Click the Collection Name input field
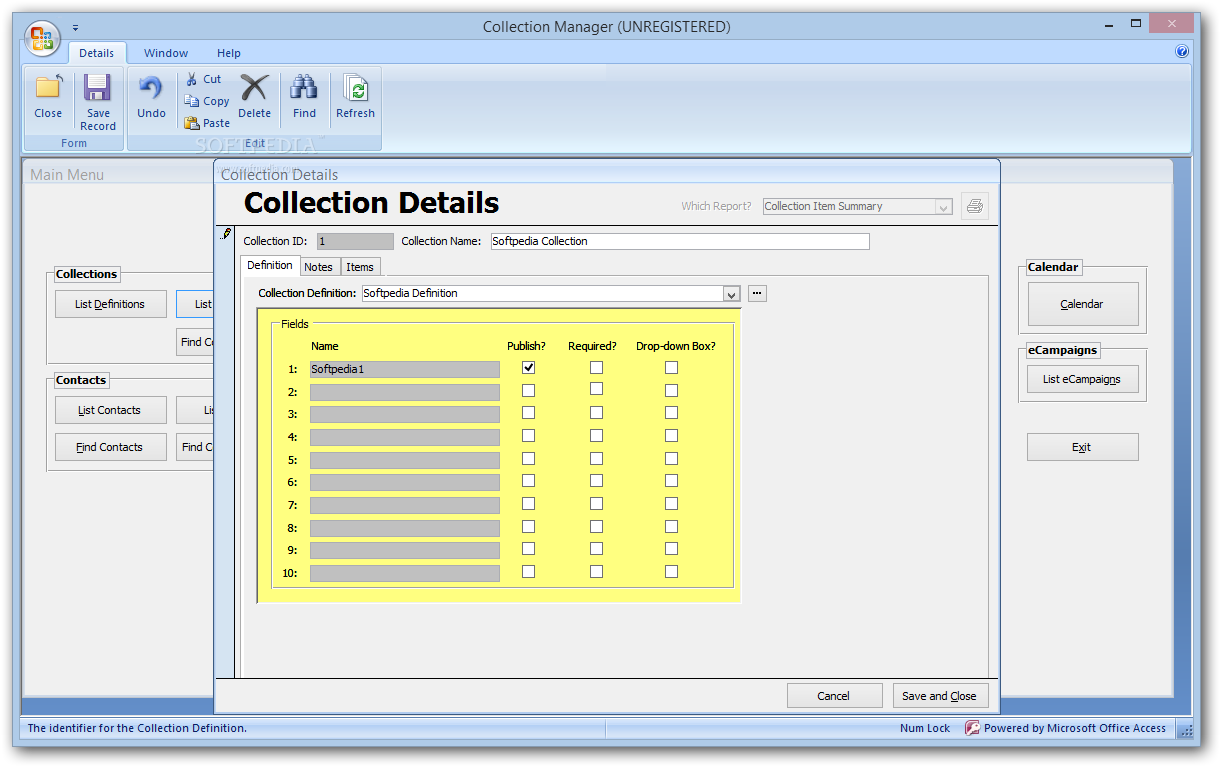The height and width of the screenshot is (767, 1221). click(x=679, y=241)
